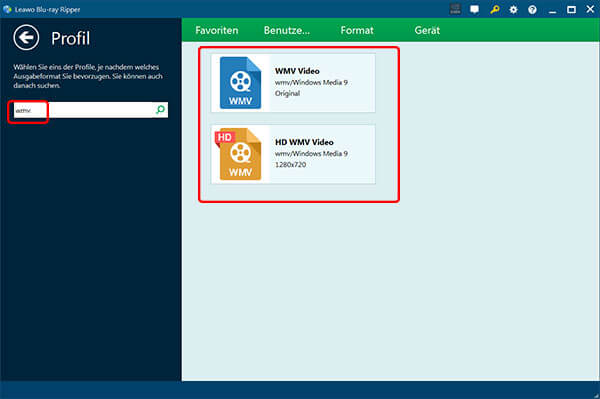Click the '1280x720' resolution text

290,165
